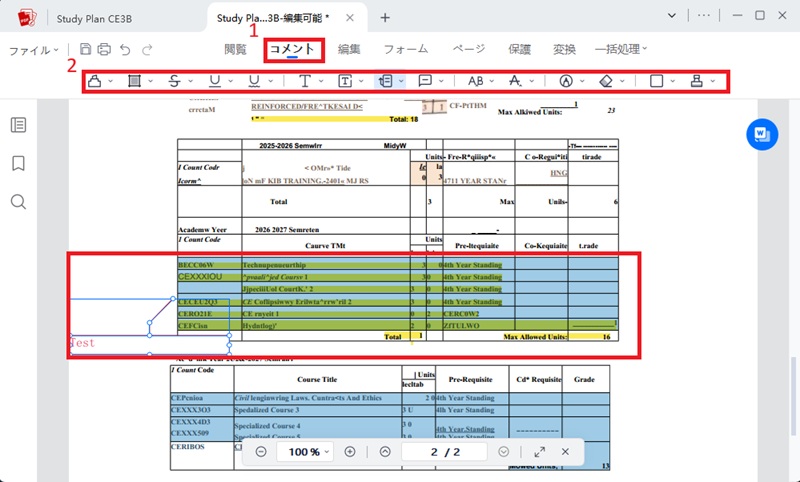Viewport: 800px width, 482px height.
Task: Click the page number input field
Action: [445, 452]
